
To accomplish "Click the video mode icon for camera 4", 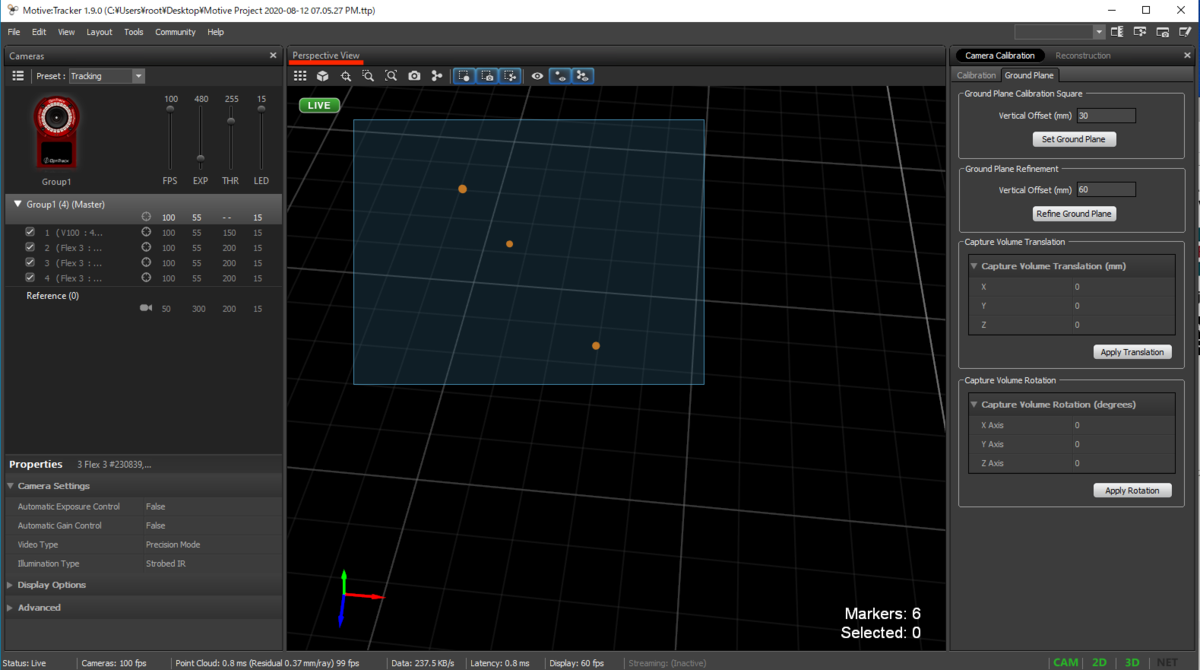I will (146, 278).
